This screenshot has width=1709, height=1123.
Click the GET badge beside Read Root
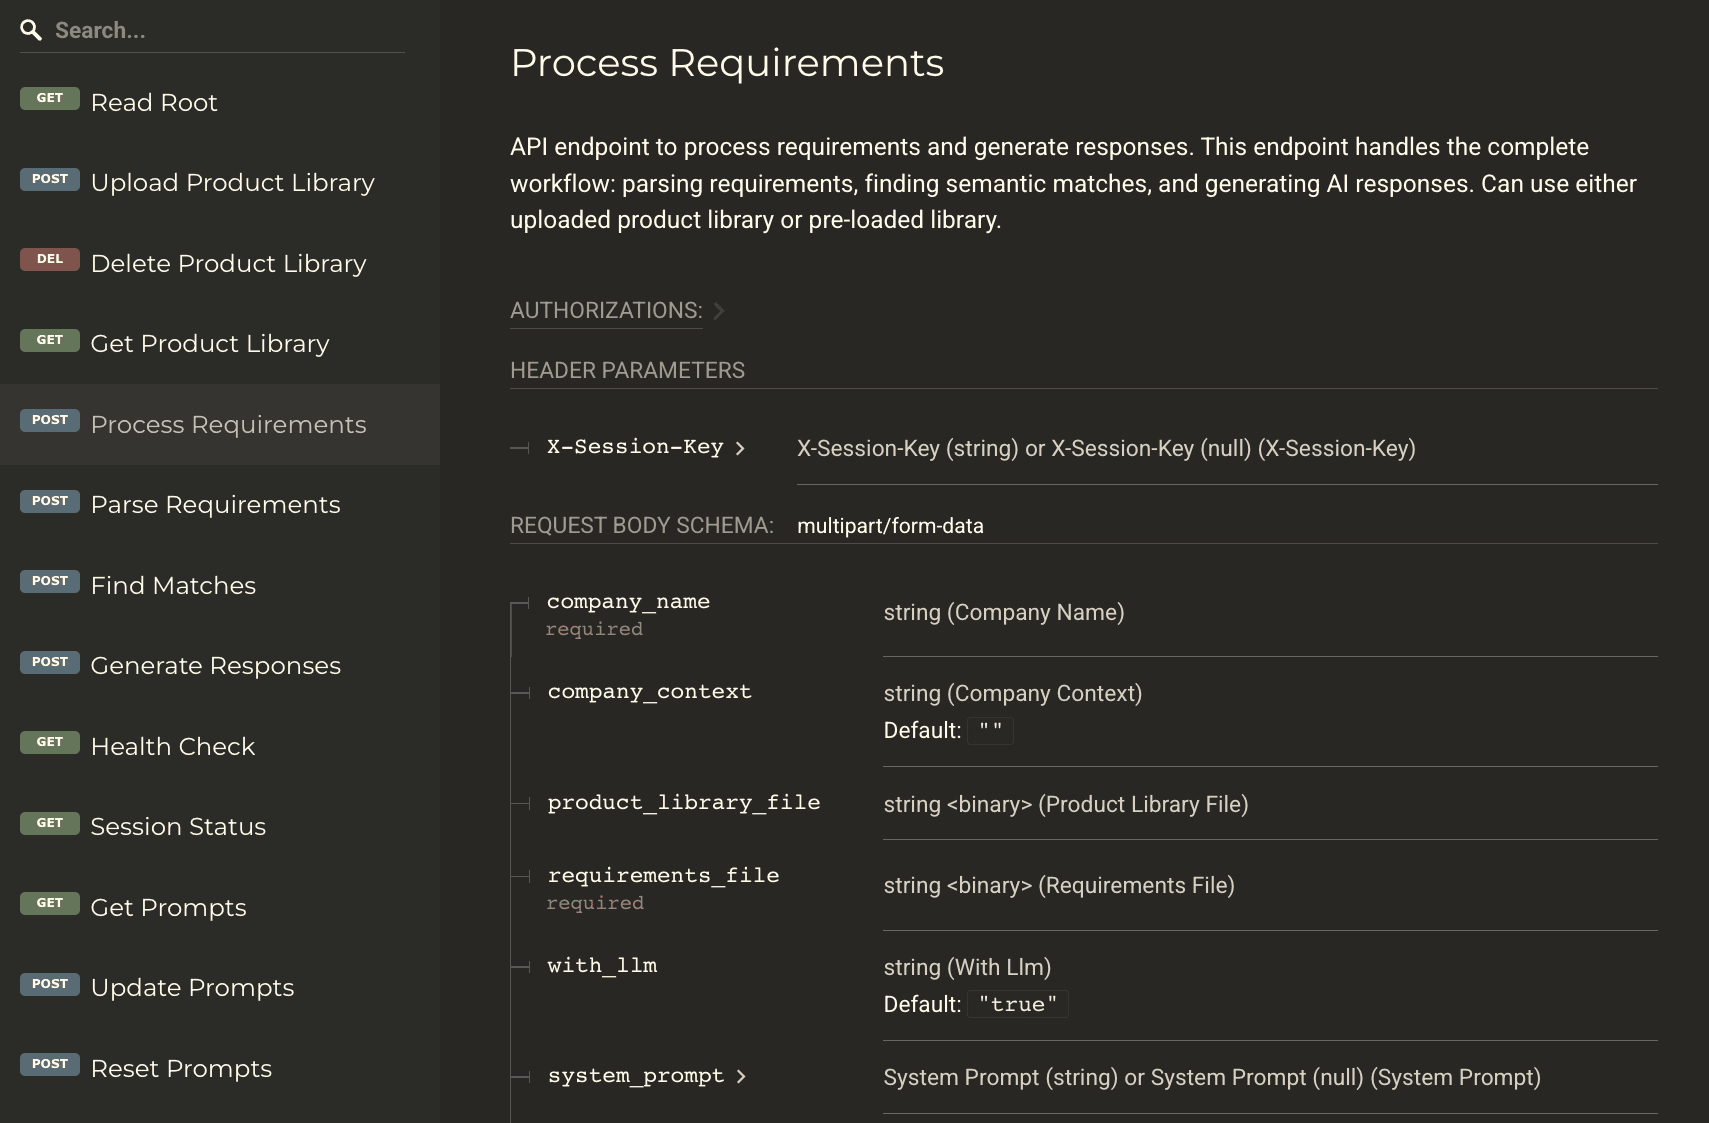coord(50,98)
